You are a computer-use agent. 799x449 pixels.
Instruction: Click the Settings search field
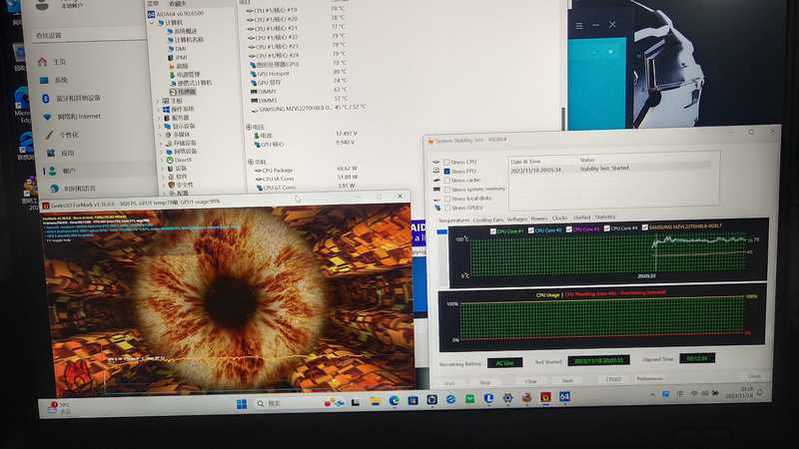tap(90, 35)
